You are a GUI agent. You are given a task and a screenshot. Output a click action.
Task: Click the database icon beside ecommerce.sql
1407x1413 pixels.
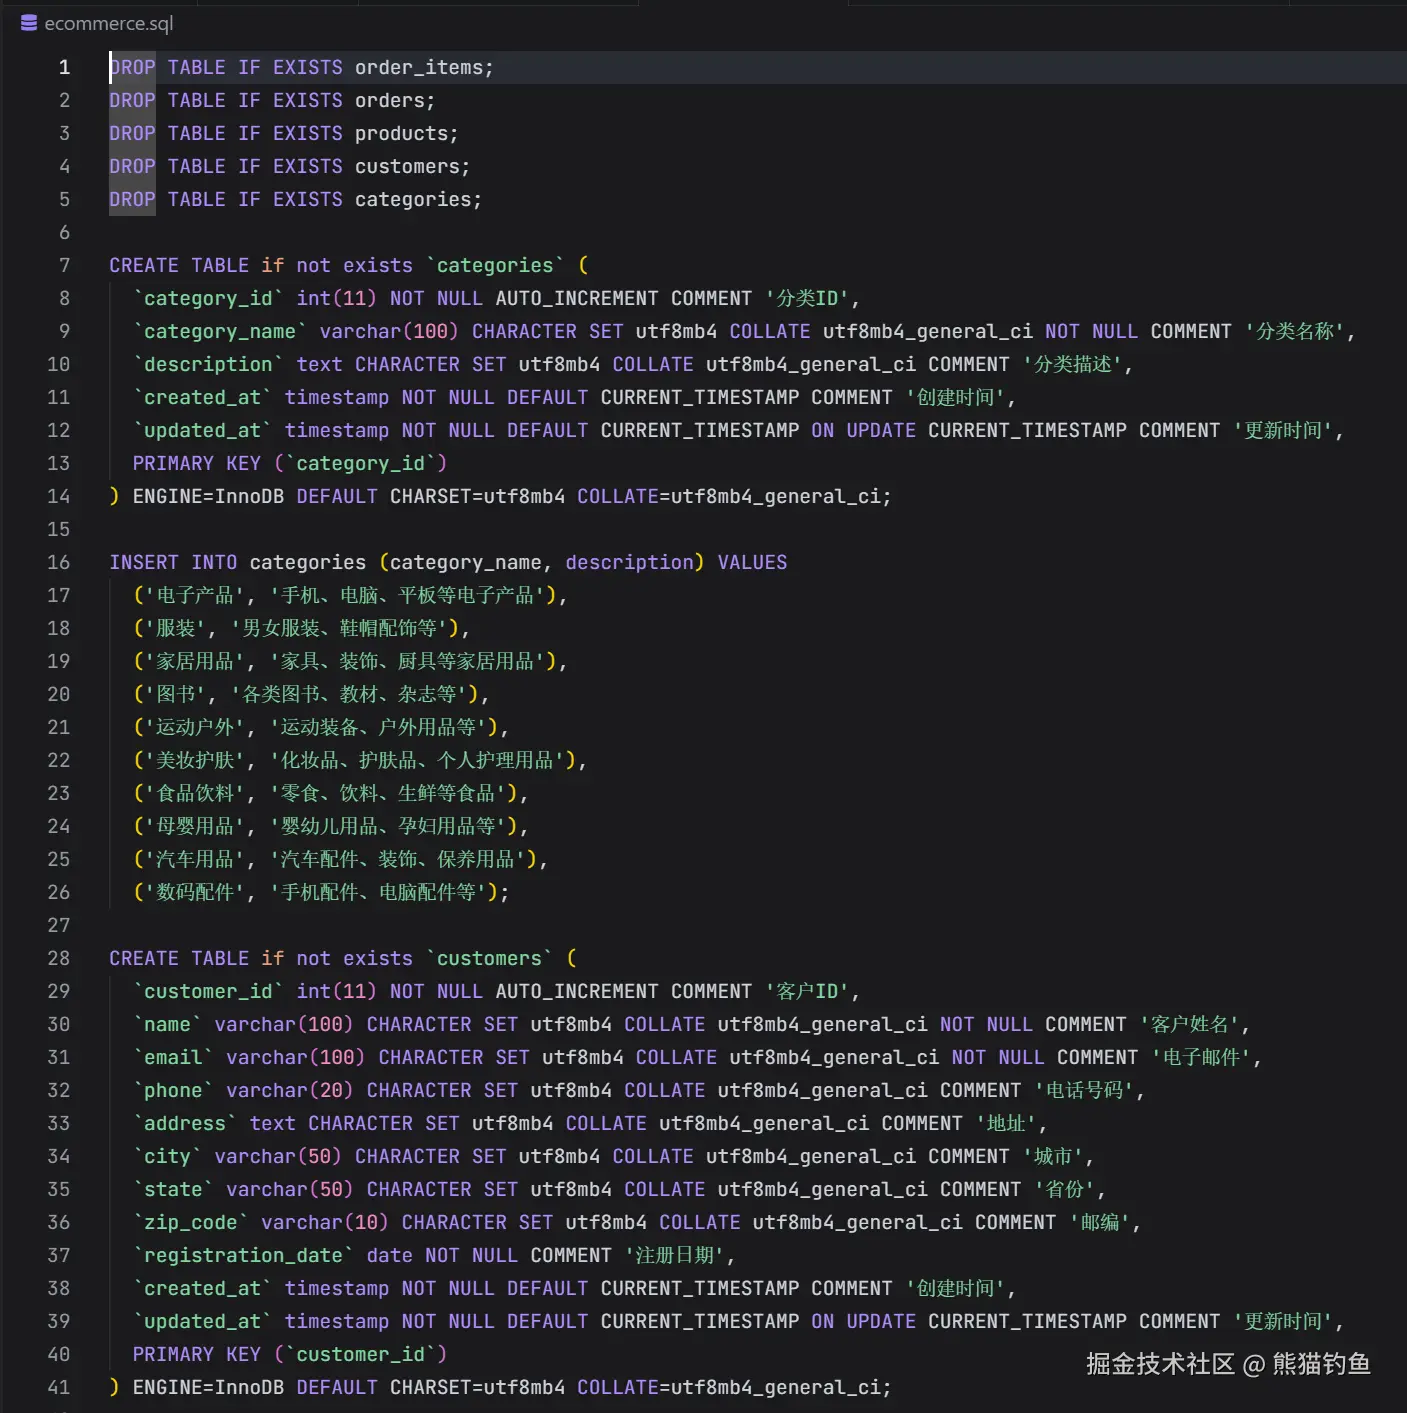click(x=29, y=23)
